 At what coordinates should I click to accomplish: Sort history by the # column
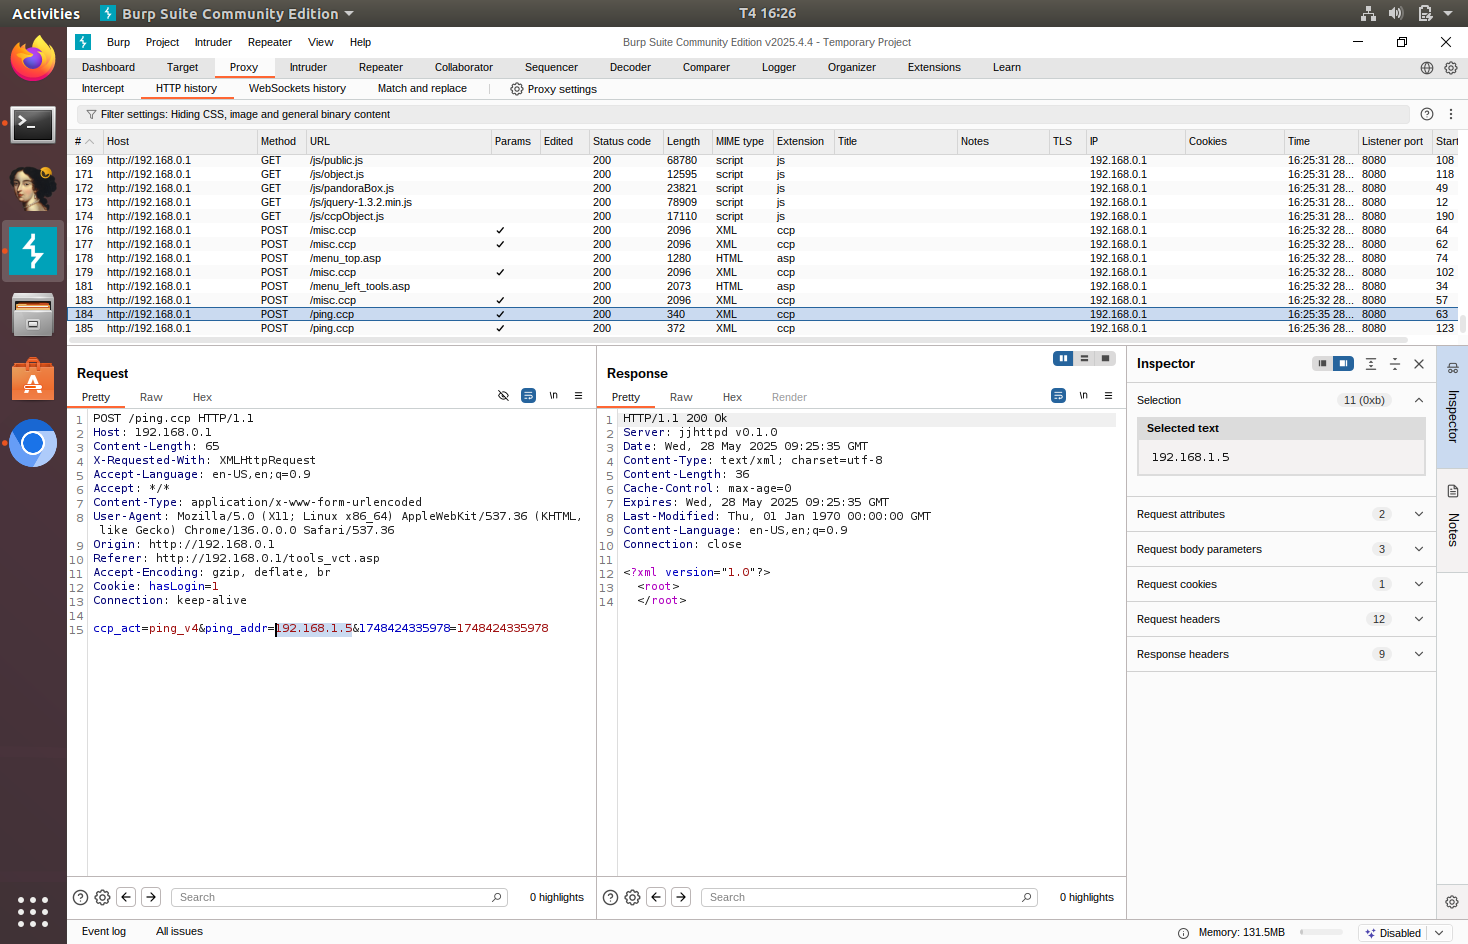point(84,141)
